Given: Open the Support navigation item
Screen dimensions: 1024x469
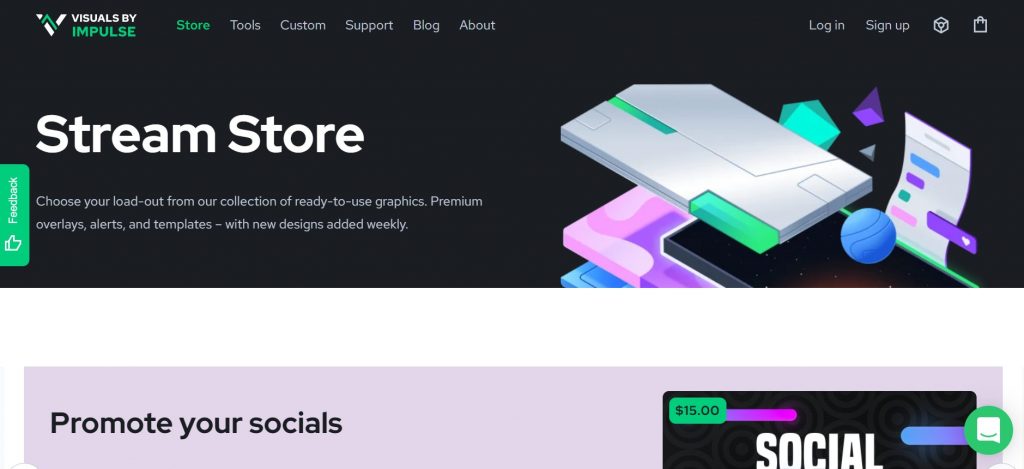Looking at the screenshot, I should pos(369,25).
